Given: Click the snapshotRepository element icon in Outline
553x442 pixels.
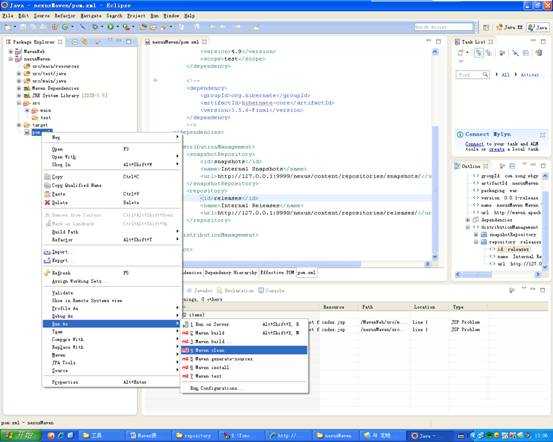Looking at the screenshot, I should (484, 235).
